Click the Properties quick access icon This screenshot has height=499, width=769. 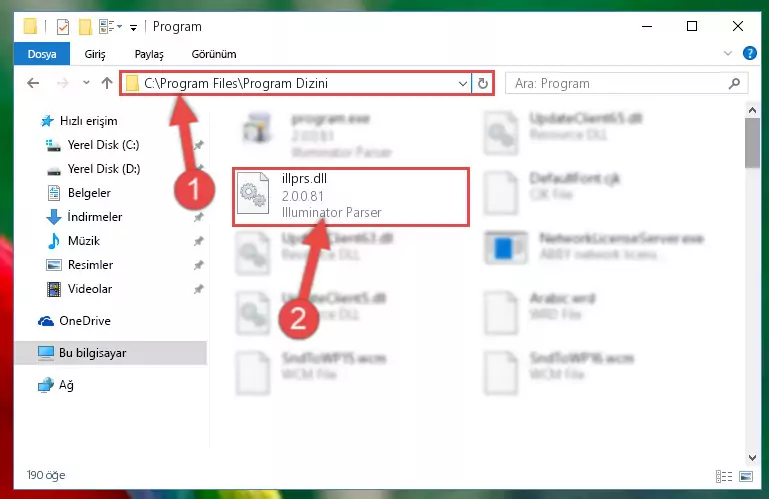(x=63, y=27)
